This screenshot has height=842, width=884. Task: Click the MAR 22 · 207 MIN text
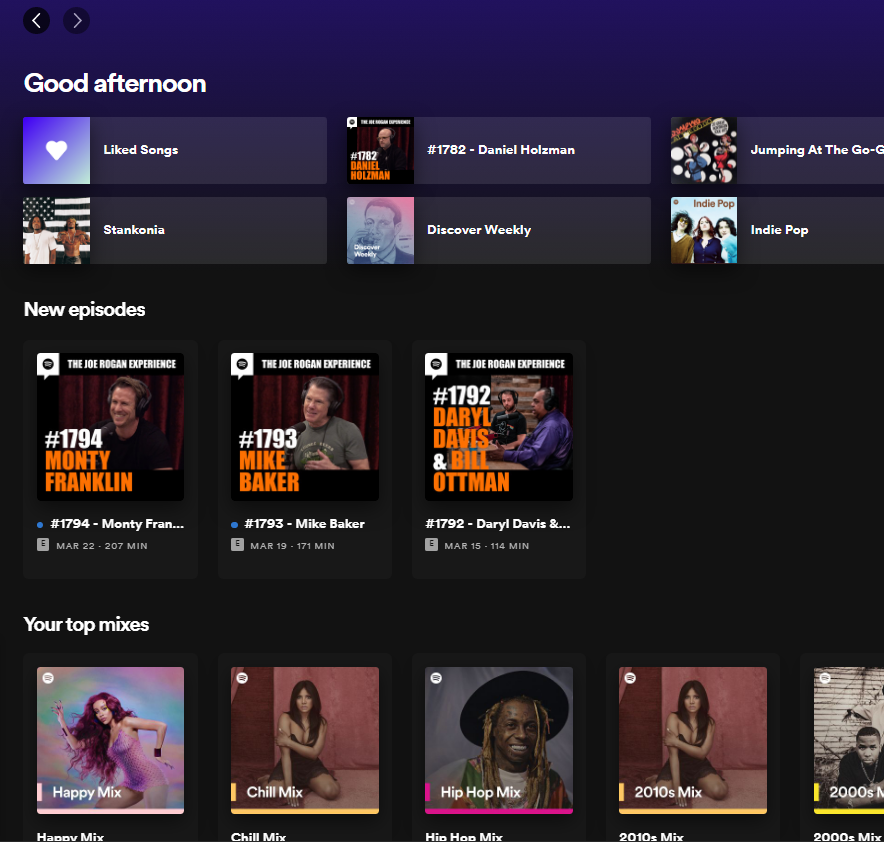[x=102, y=546]
